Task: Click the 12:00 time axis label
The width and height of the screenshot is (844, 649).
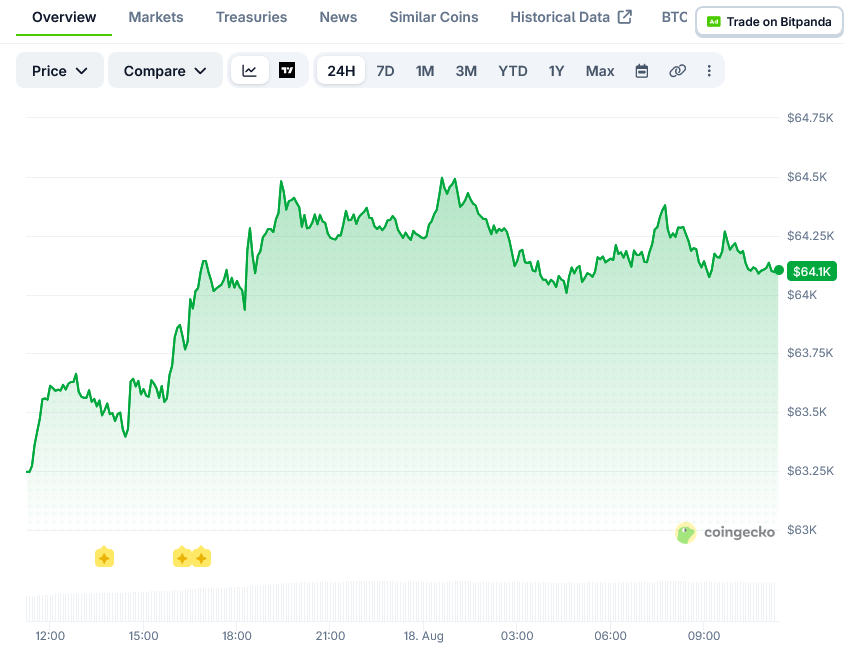Action: click(50, 636)
